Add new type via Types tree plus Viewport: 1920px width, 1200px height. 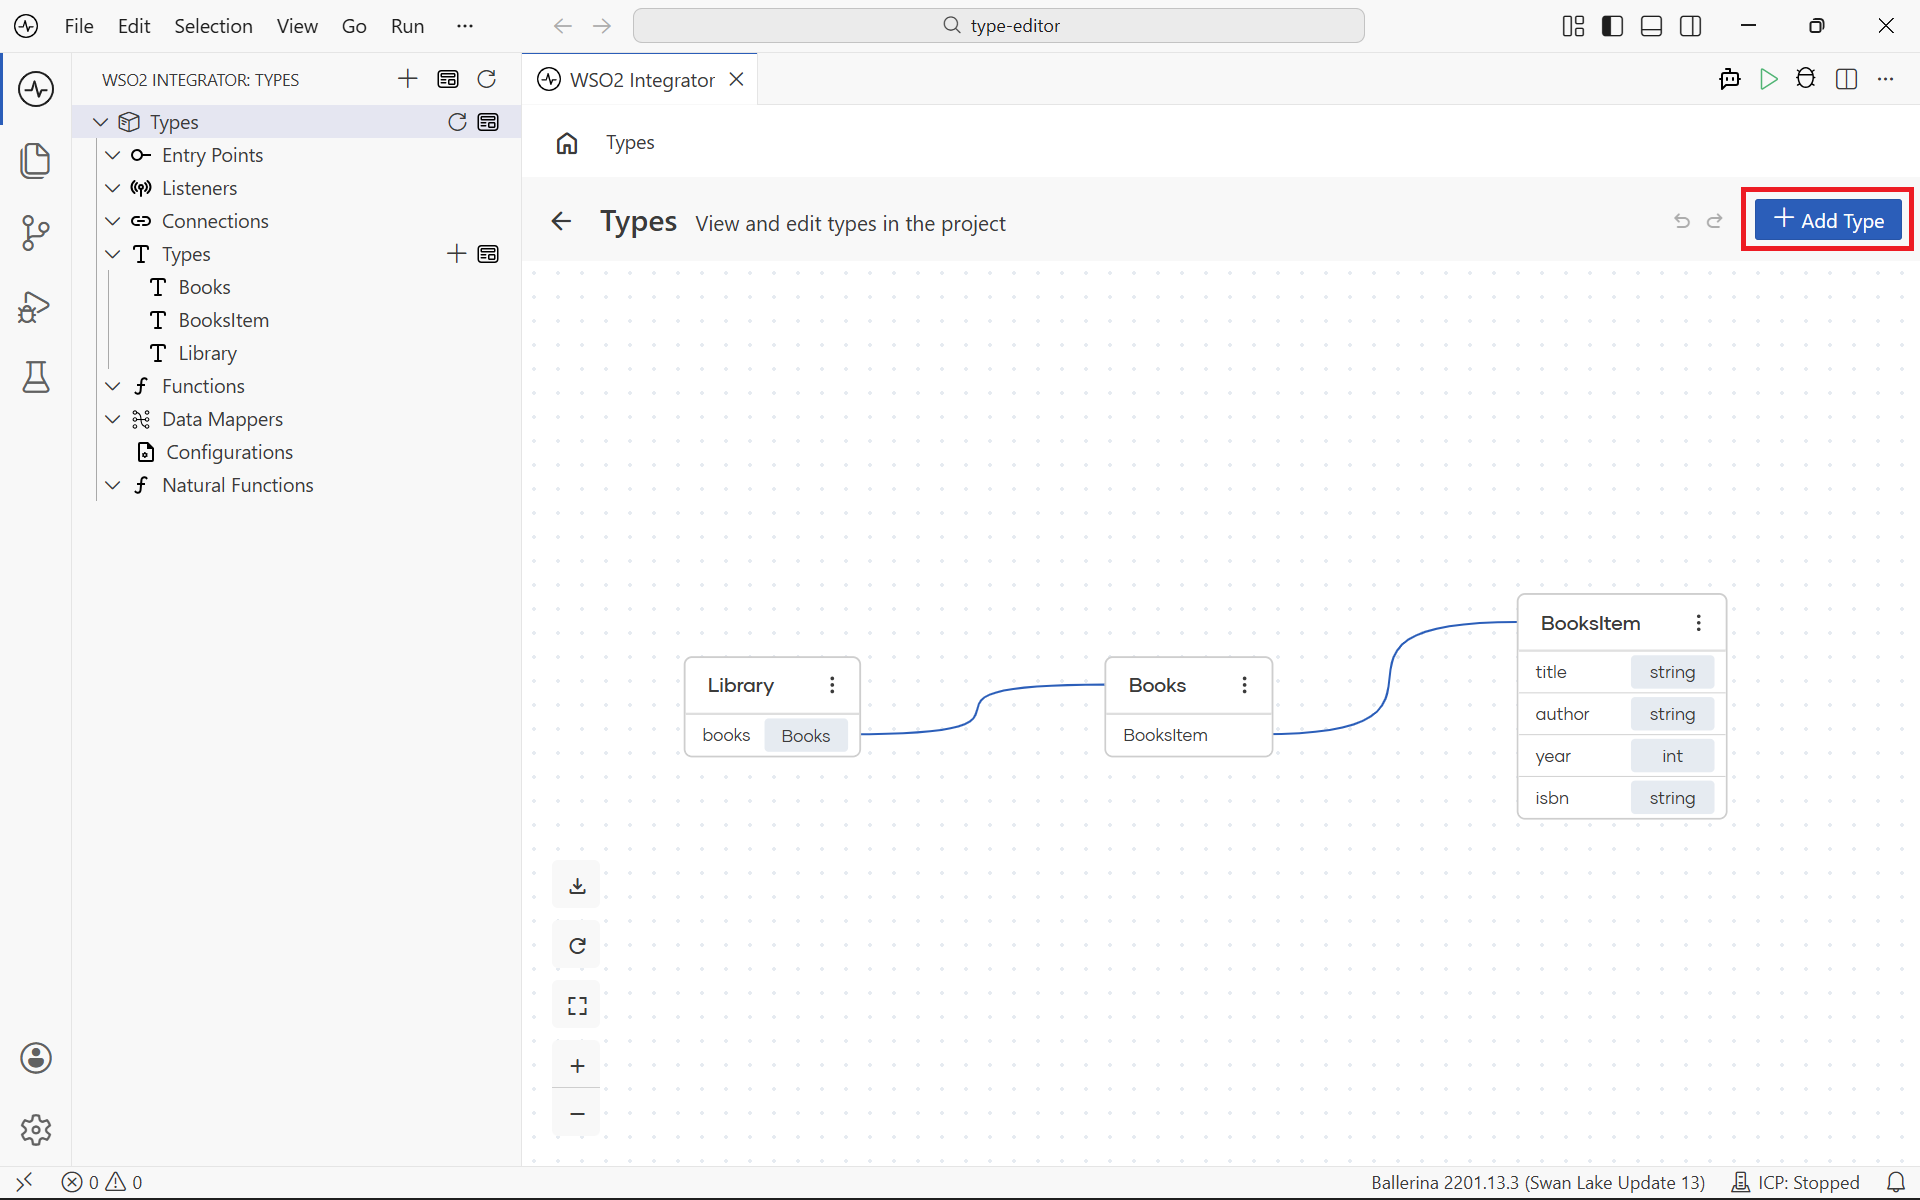point(456,254)
